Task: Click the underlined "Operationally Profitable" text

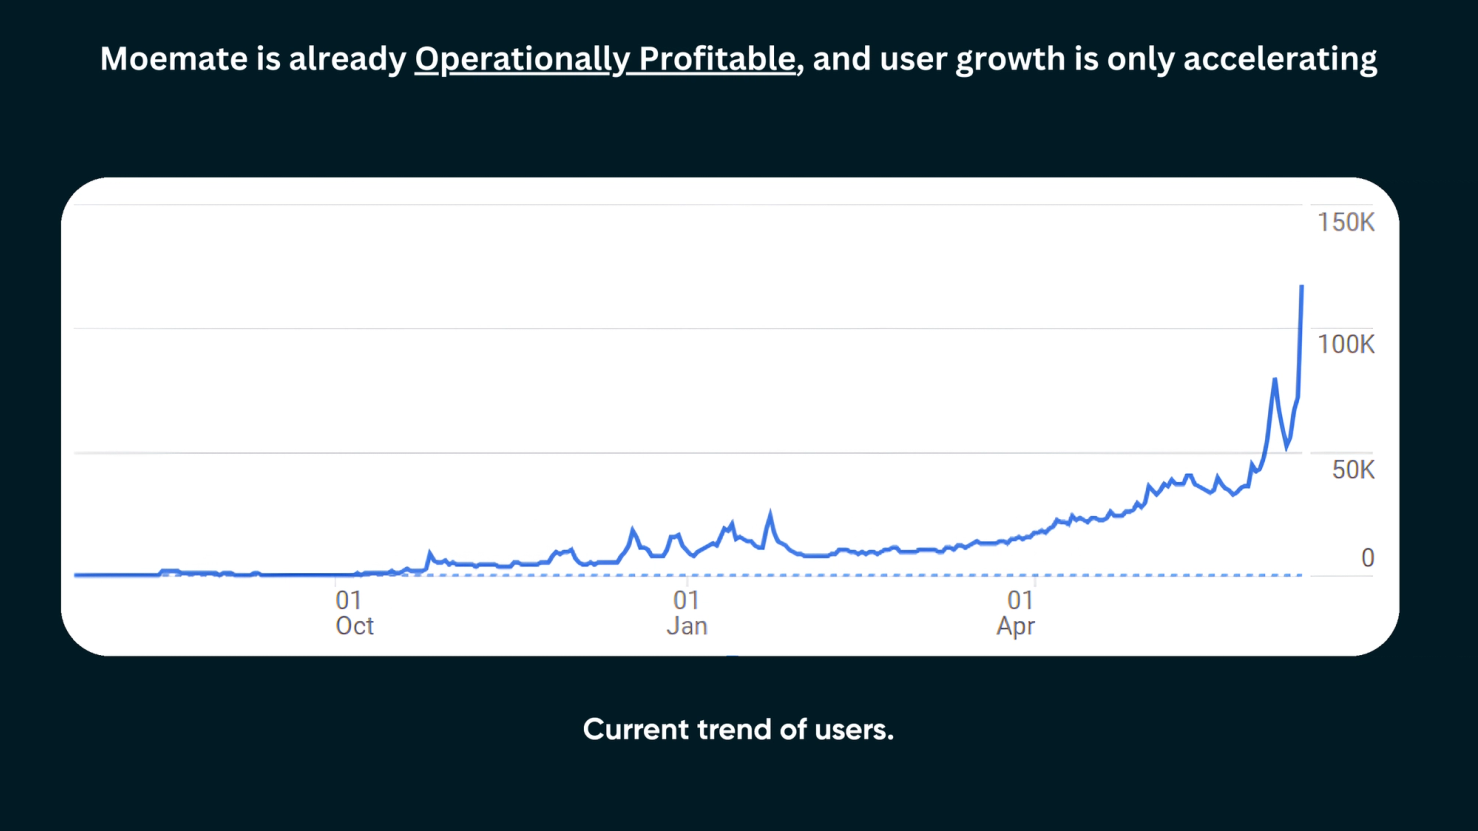Action: click(605, 60)
